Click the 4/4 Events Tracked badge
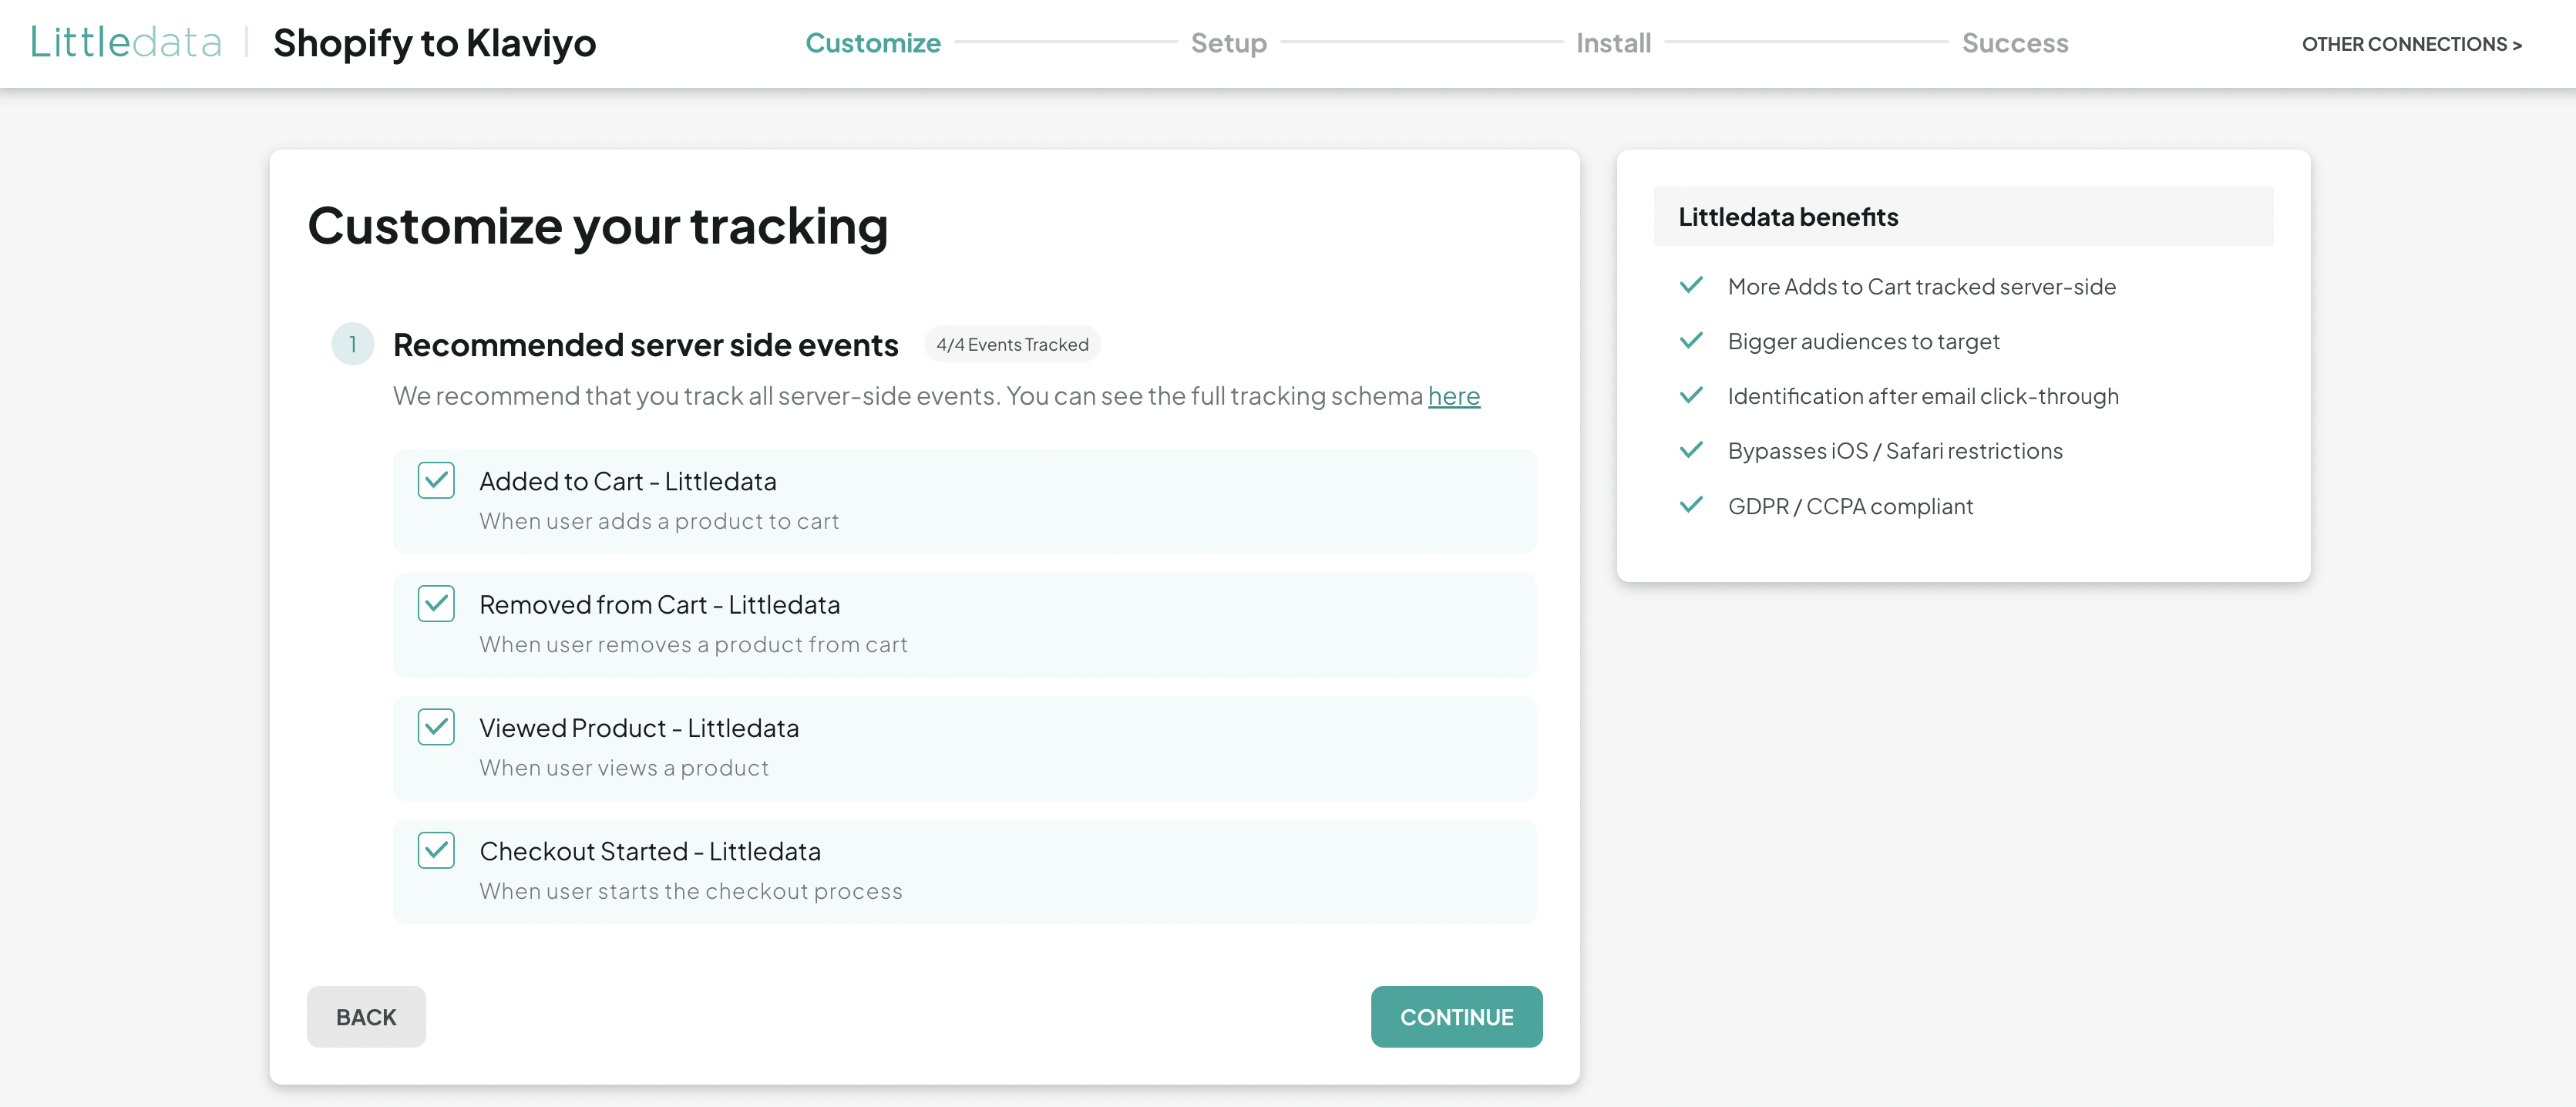 click(x=1012, y=345)
